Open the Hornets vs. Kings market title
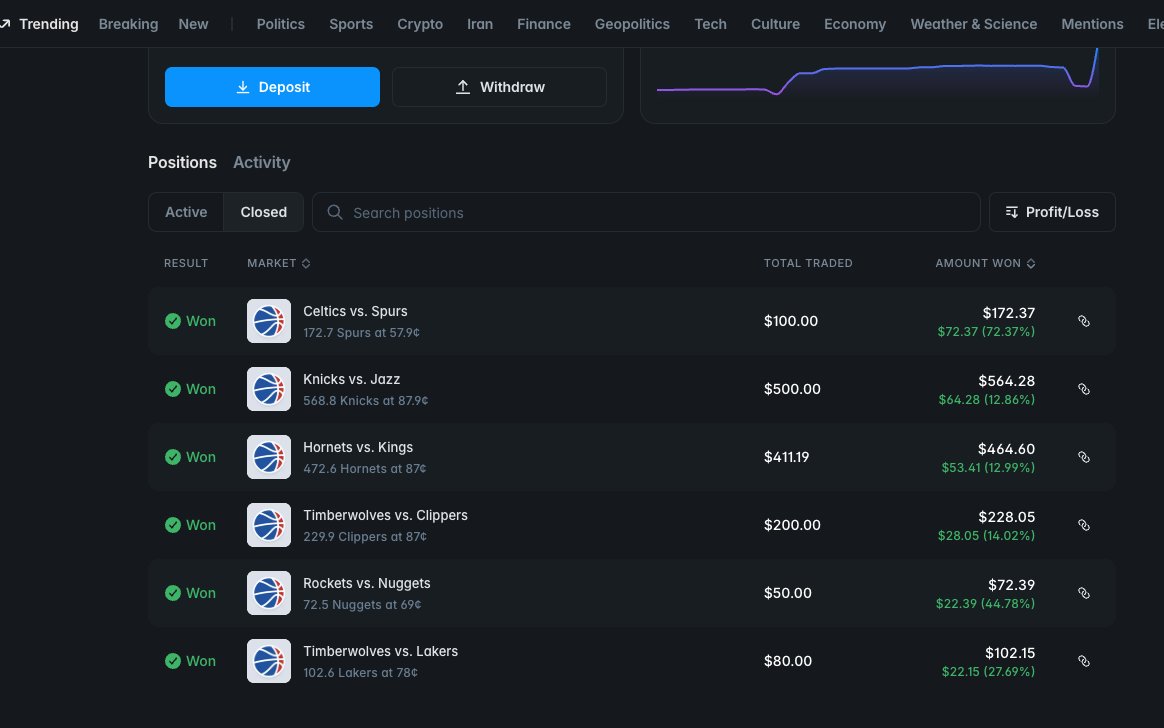The height and width of the screenshot is (728, 1164). point(358,447)
